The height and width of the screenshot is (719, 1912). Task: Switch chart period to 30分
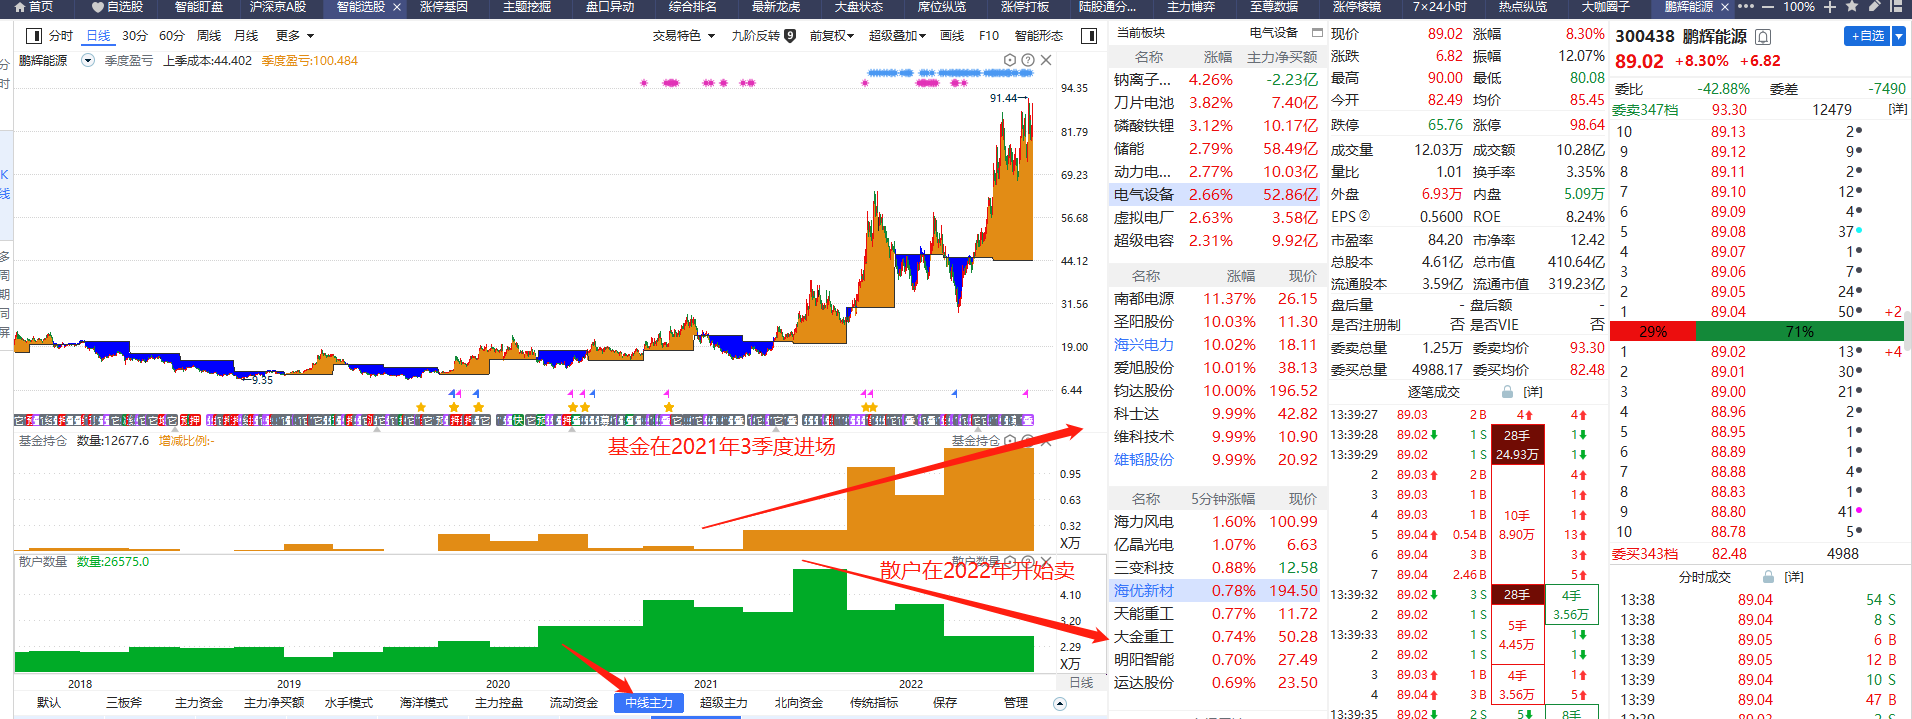135,36
